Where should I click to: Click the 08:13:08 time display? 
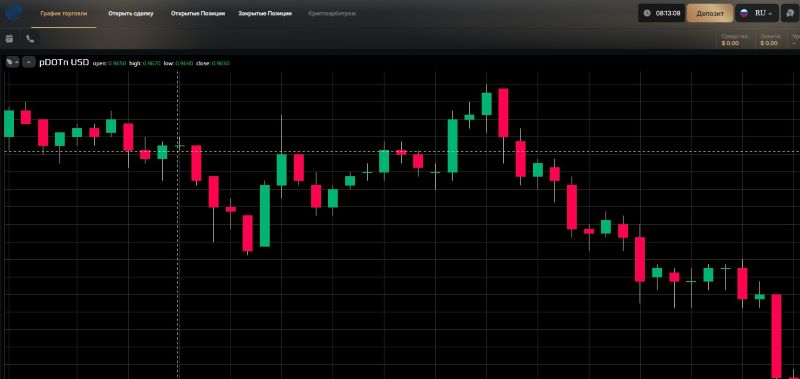(x=668, y=13)
